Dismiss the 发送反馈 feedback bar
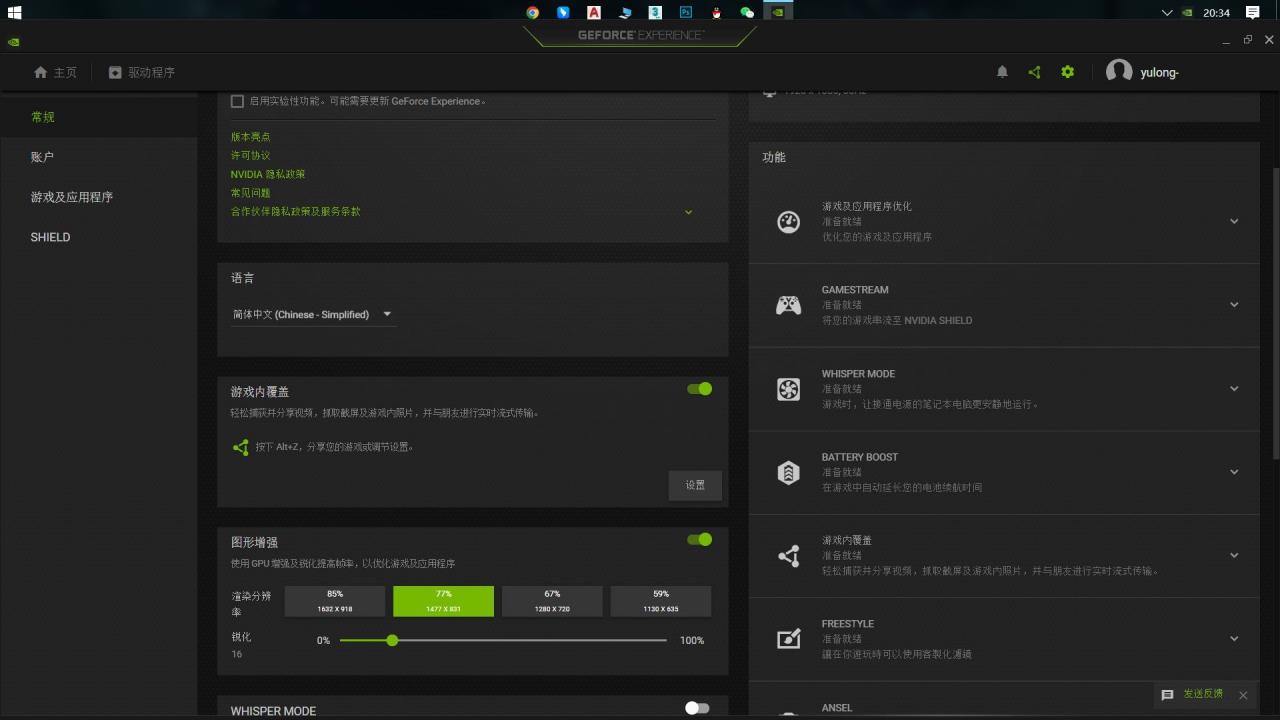 1243,695
